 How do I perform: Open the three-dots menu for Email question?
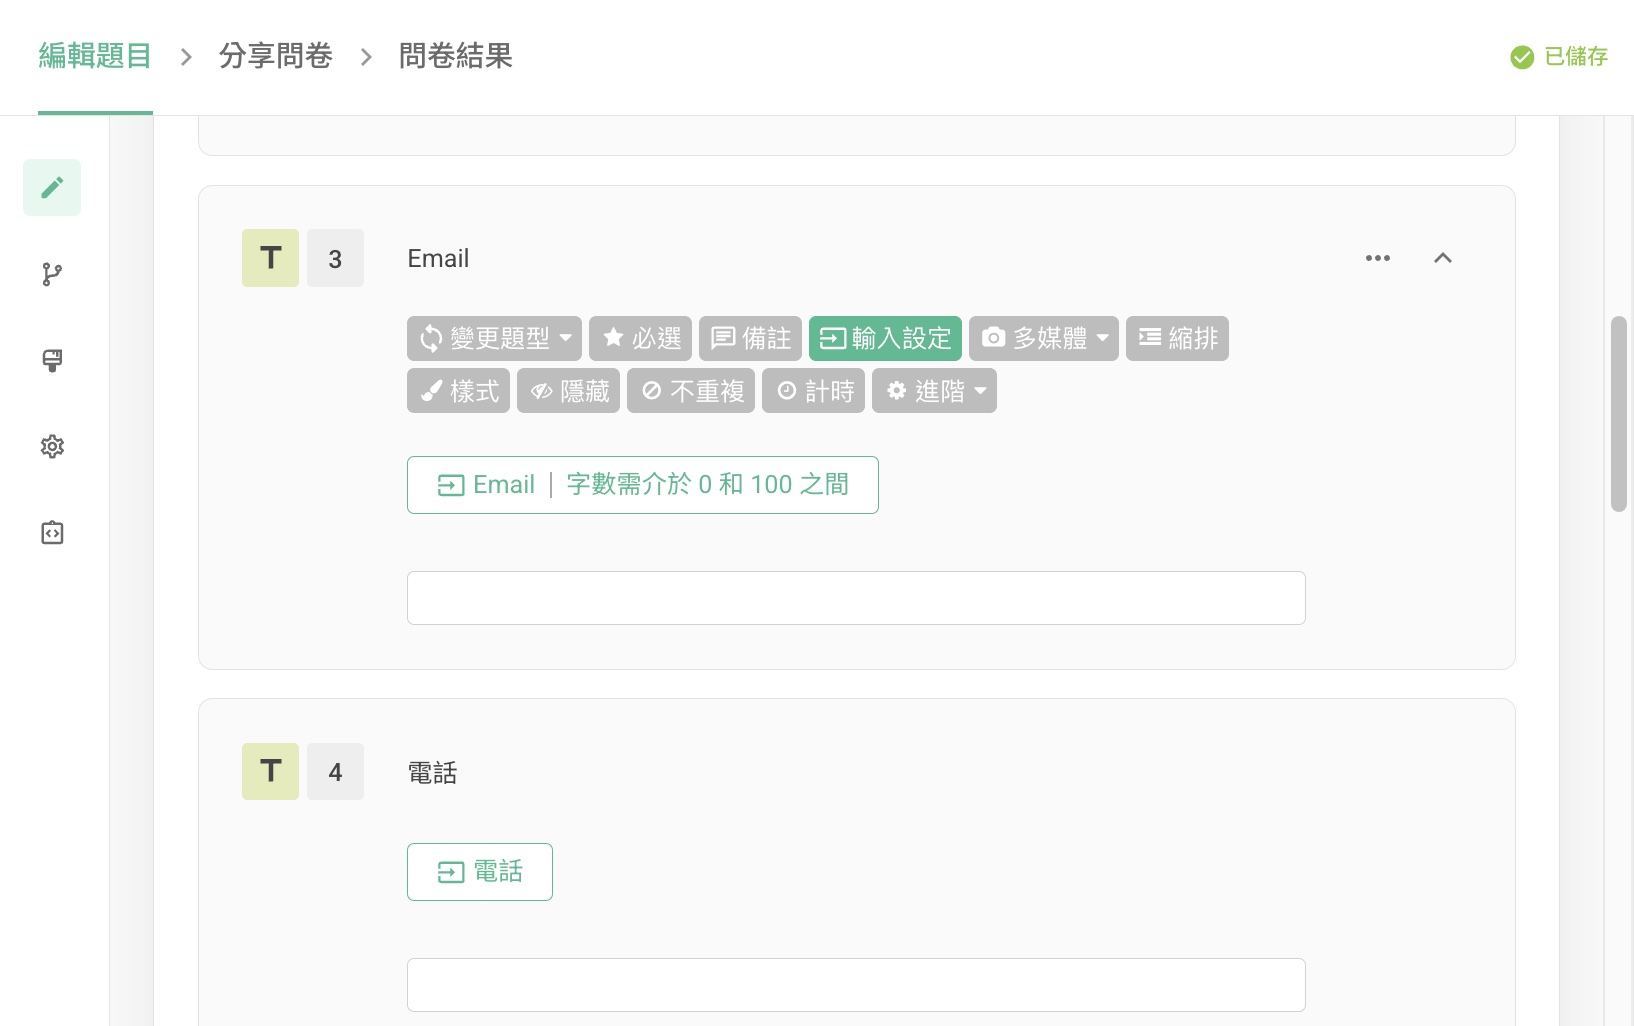pyautogui.click(x=1378, y=258)
